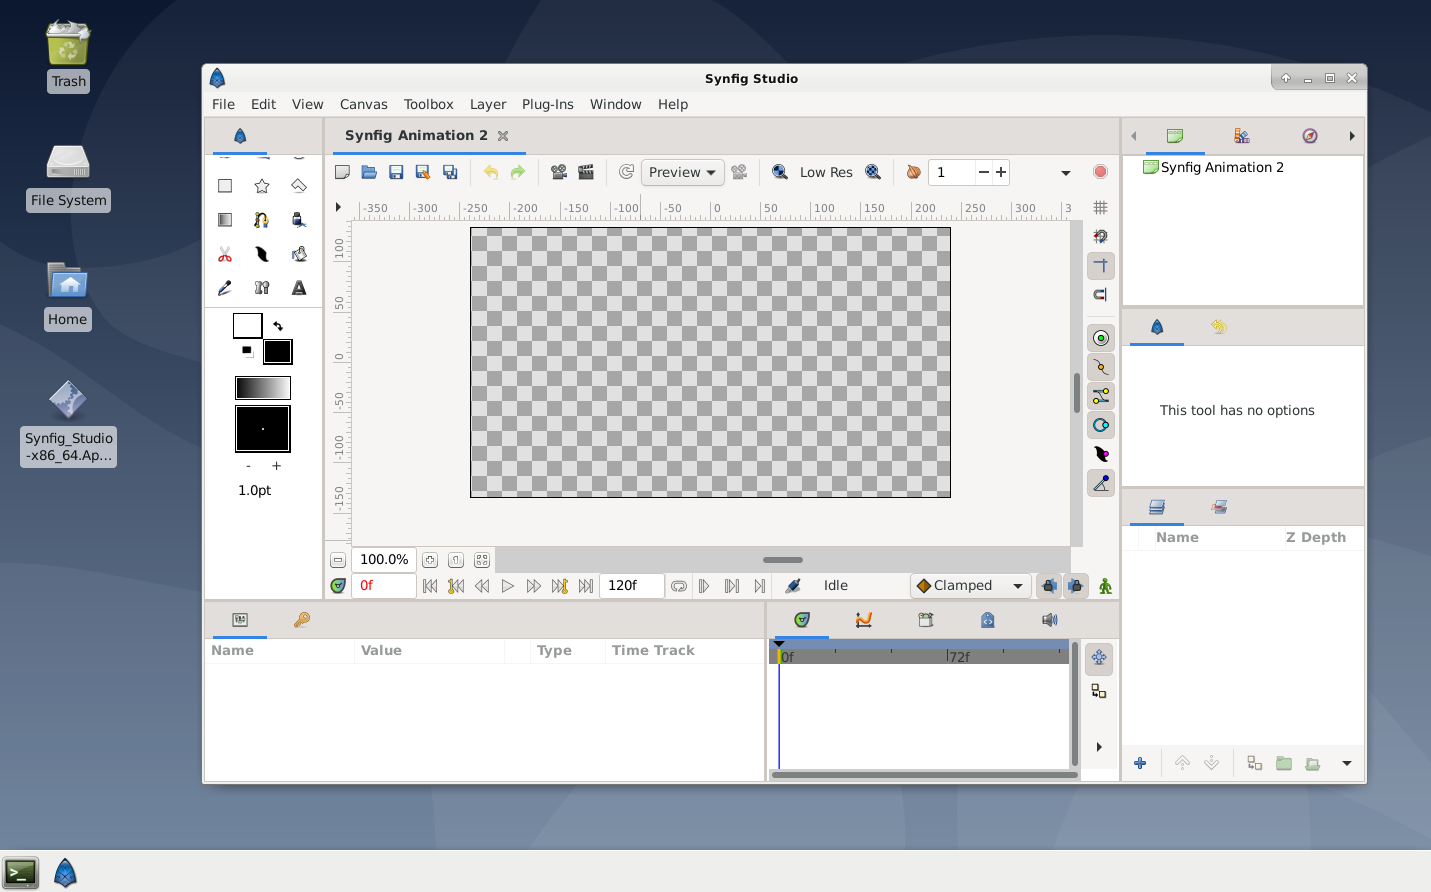Select the Text tool
The image size is (1431, 892).
pos(297,288)
